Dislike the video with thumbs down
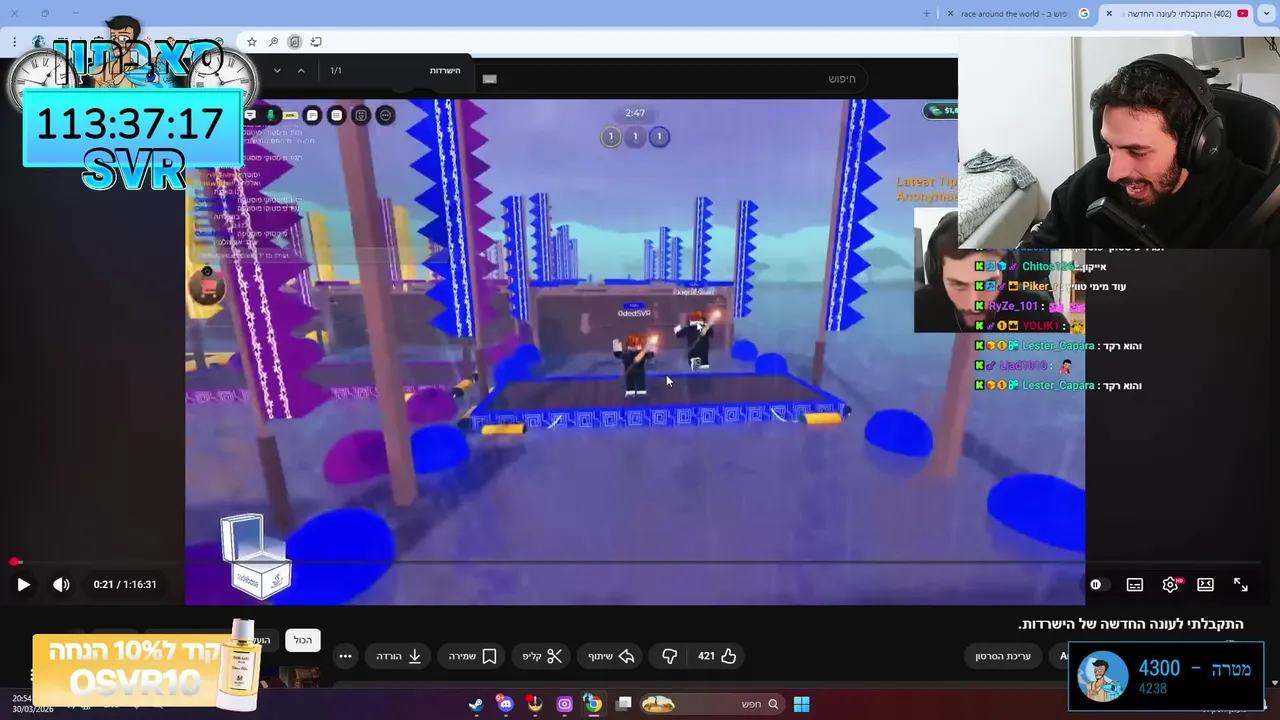Image resolution: width=1280 pixels, height=720 pixels. tap(669, 656)
